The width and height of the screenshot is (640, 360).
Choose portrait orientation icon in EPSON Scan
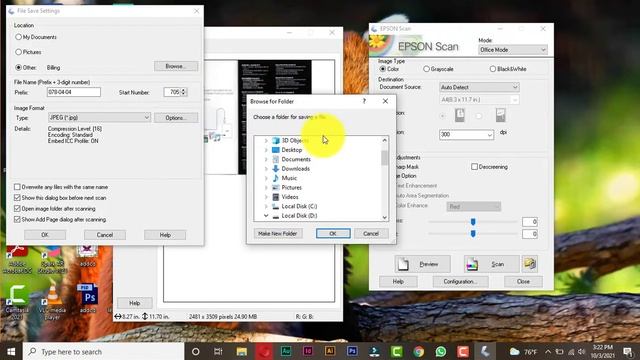[x=460, y=116]
